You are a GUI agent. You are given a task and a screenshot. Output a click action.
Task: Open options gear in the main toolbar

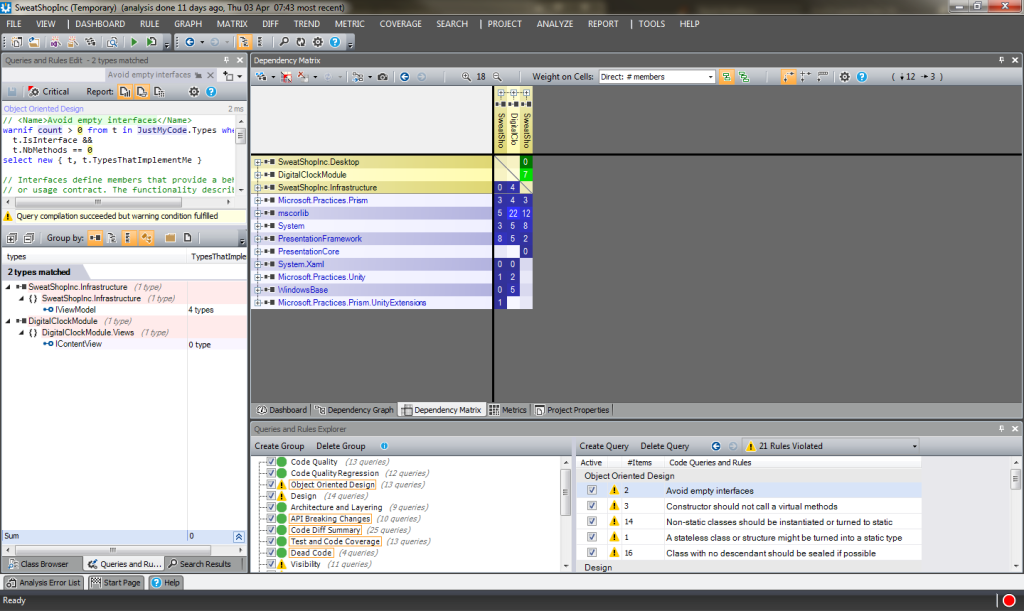(317, 42)
